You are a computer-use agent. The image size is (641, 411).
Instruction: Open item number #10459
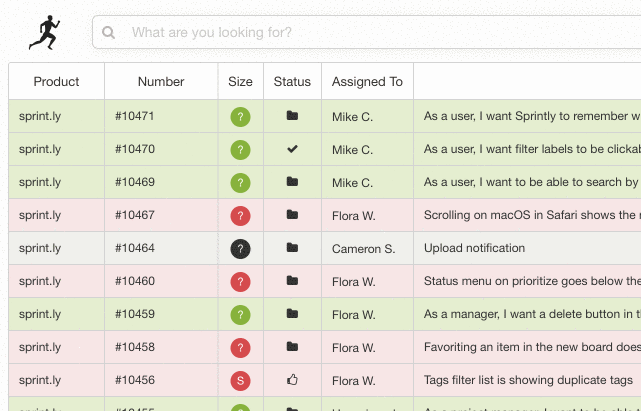pos(134,314)
